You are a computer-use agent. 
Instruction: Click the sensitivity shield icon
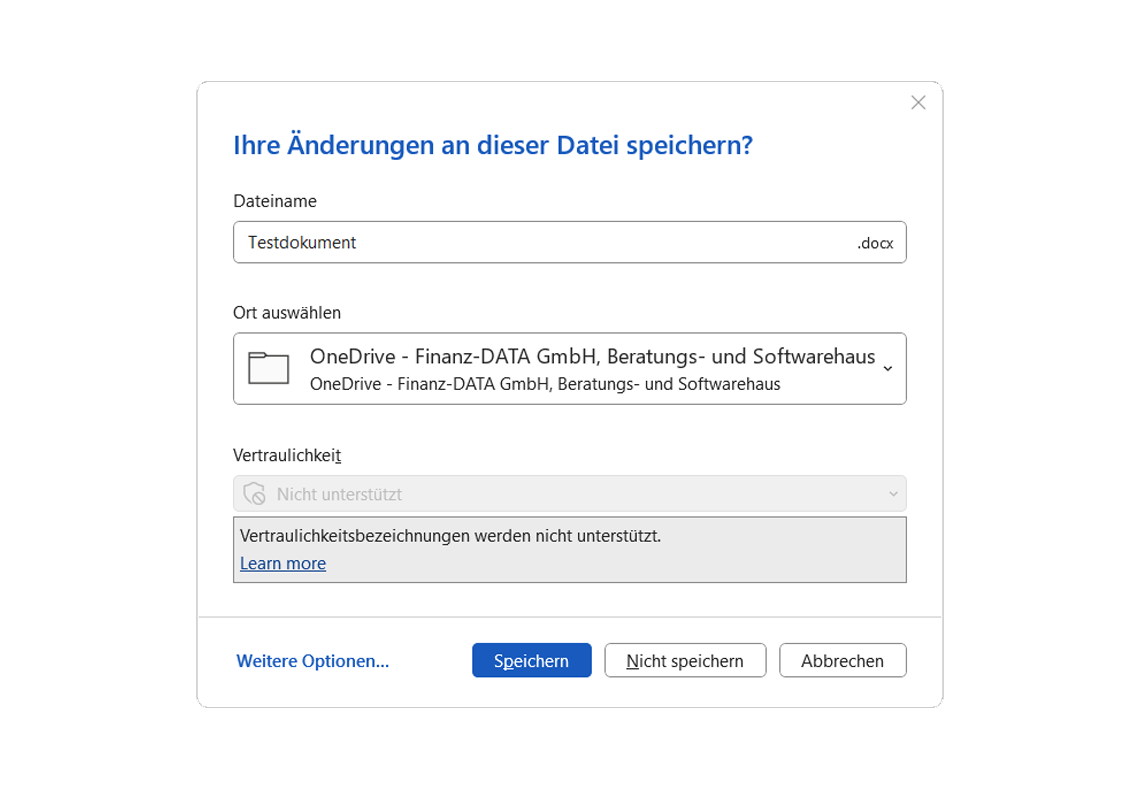253,493
